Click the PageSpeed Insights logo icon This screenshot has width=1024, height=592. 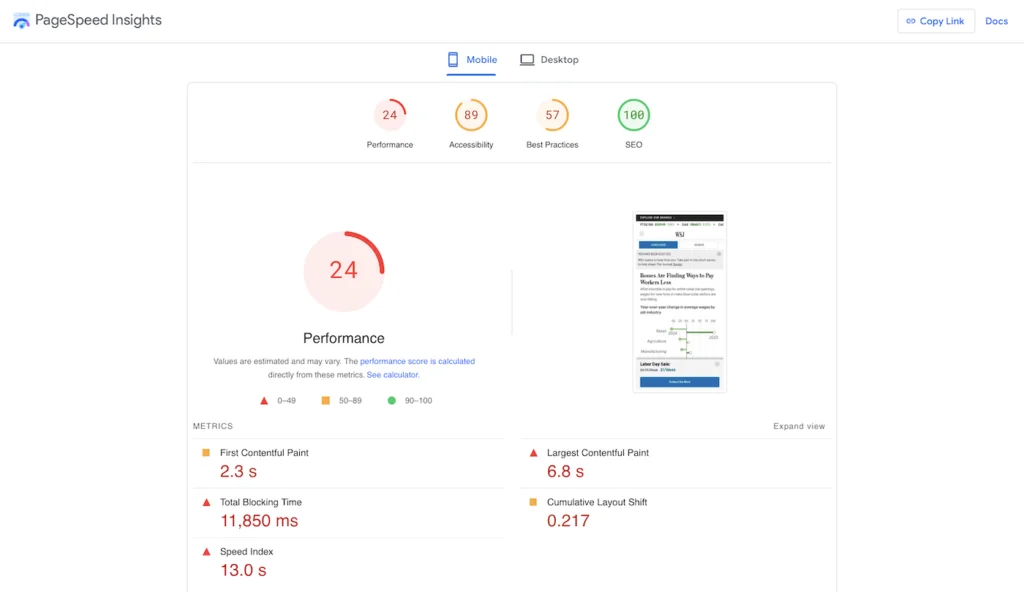coord(21,20)
